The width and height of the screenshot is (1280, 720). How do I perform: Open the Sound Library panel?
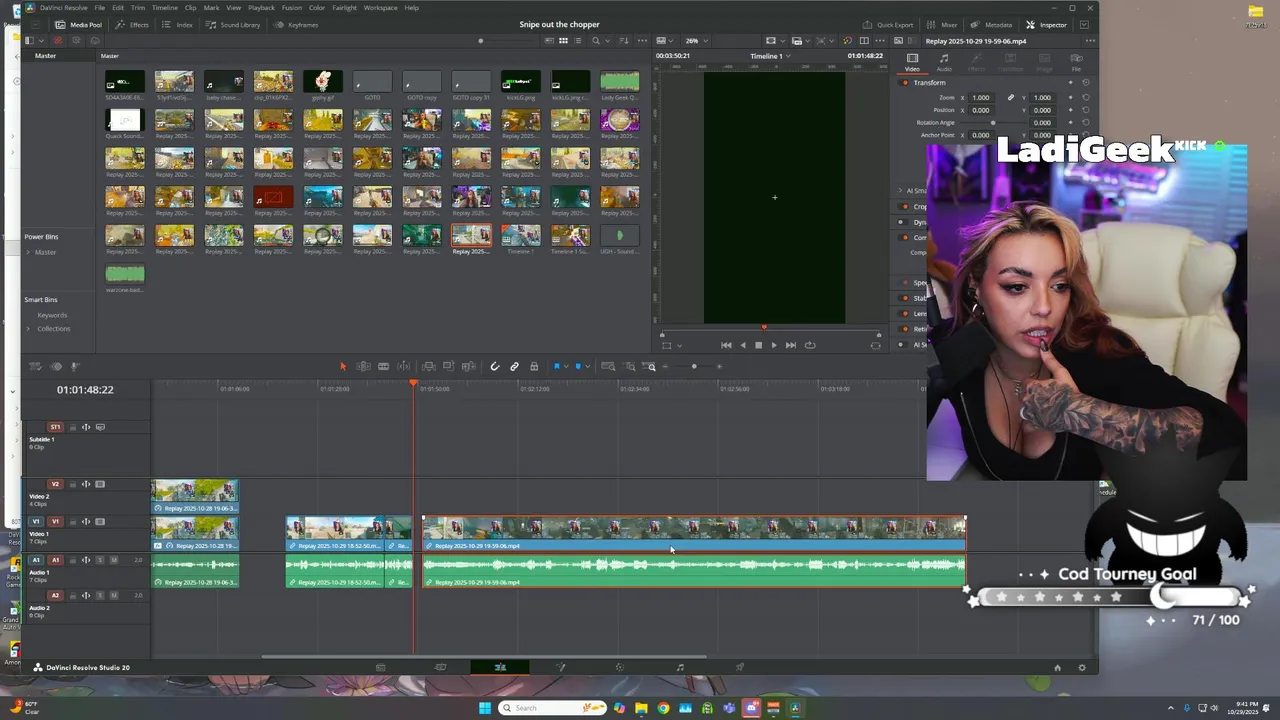(233, 25)
